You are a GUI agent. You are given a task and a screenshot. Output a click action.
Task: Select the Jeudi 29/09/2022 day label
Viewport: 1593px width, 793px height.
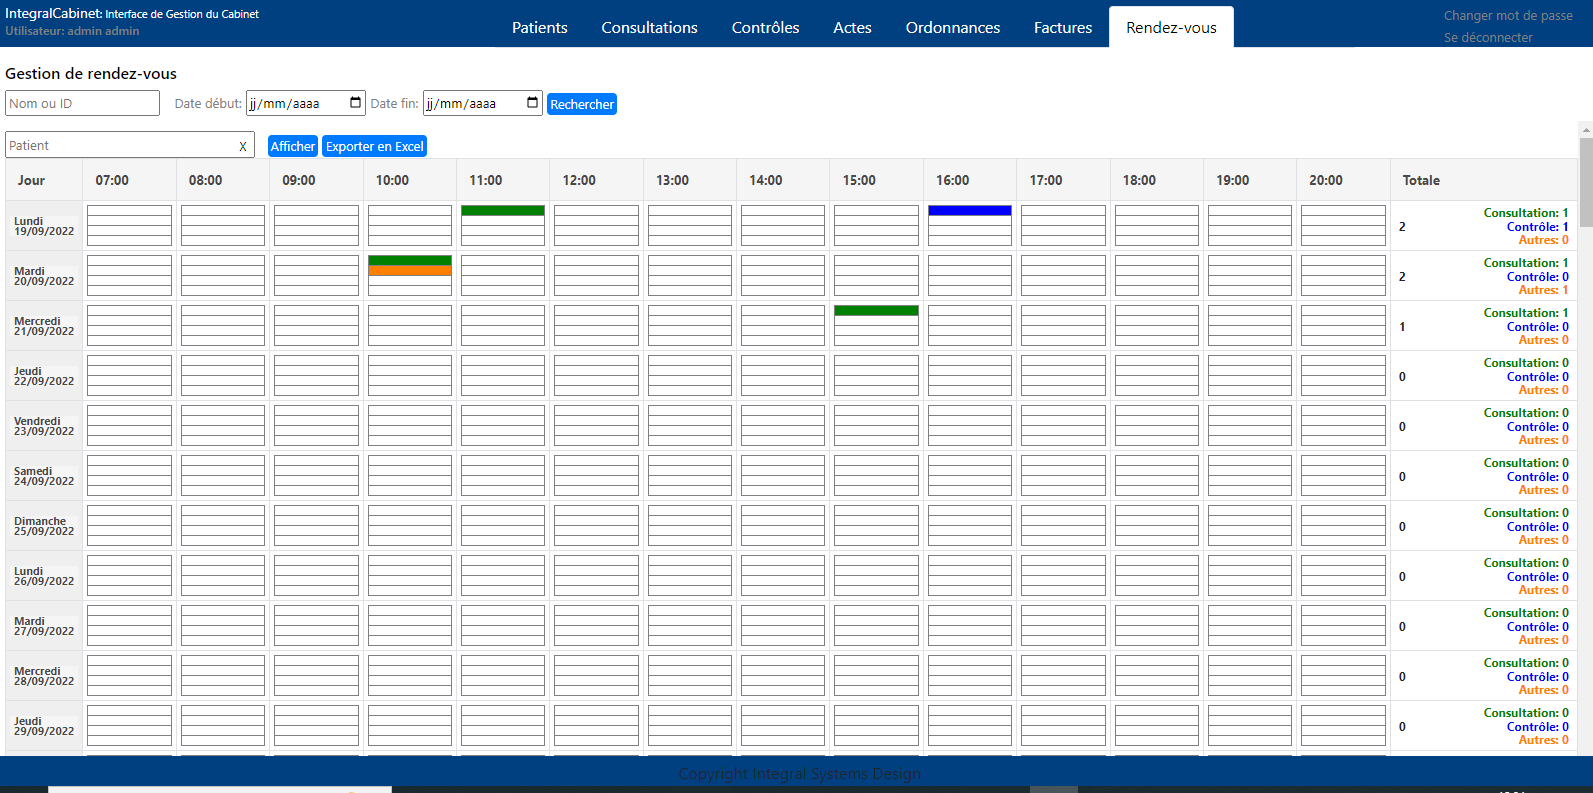pyautogui.click(x=44, y=726)
